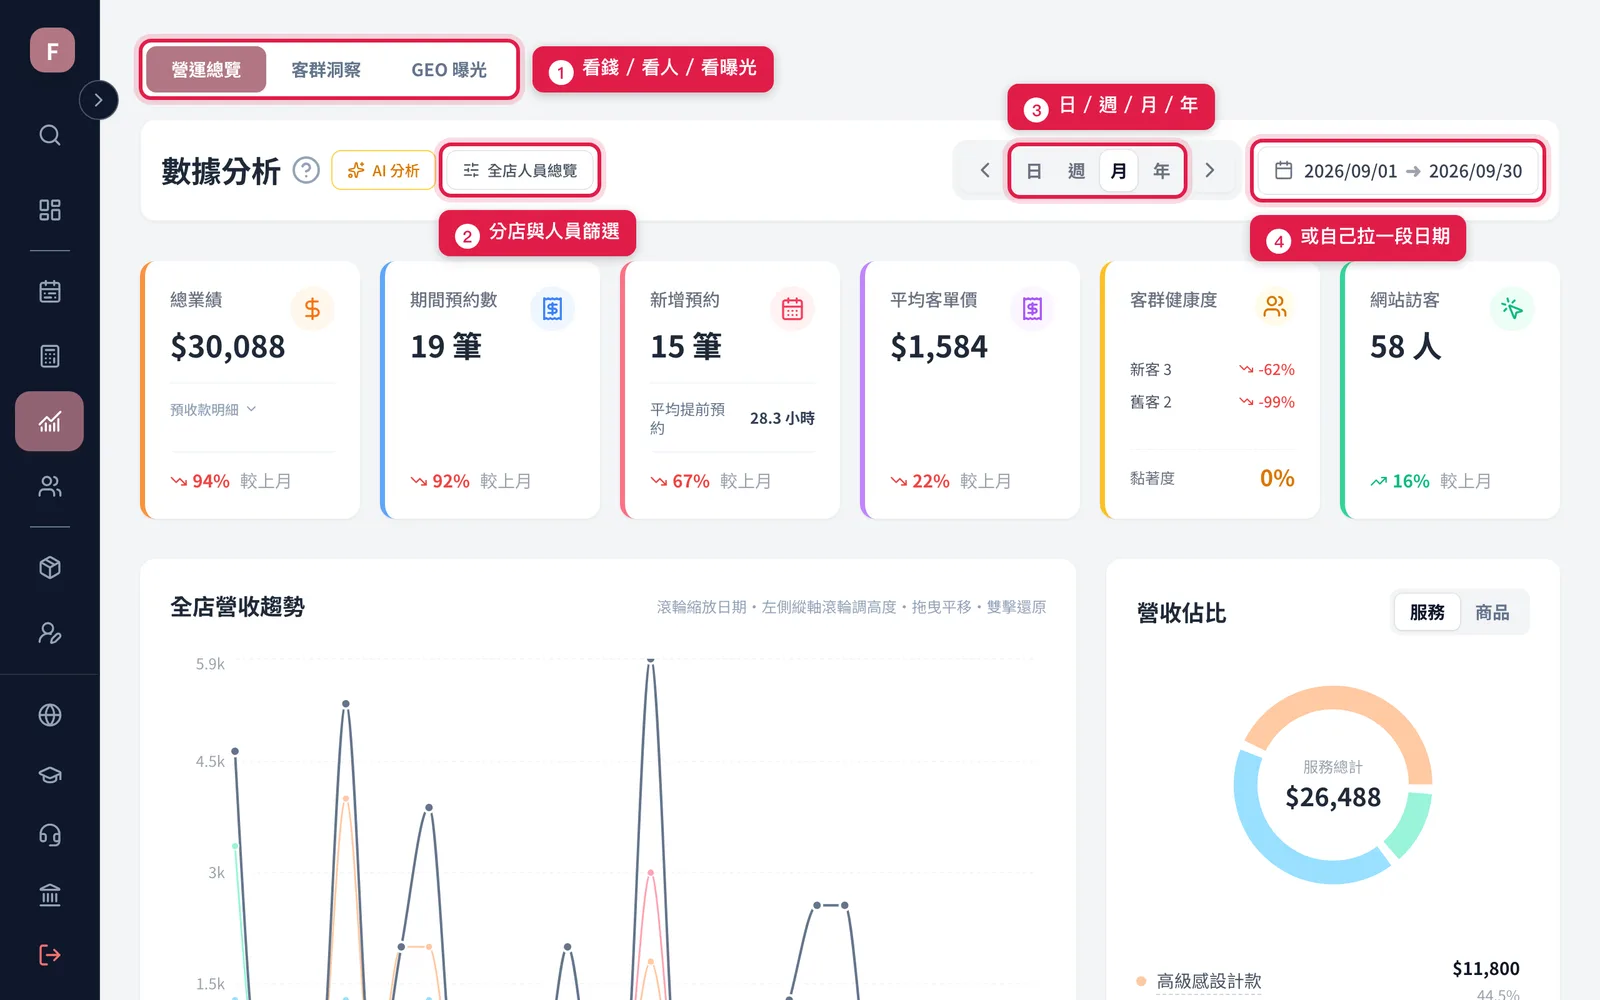Click the 黏著度 0% value
The image size is (1600, 1000).
pyautogui.click(x=1277, y=478)
